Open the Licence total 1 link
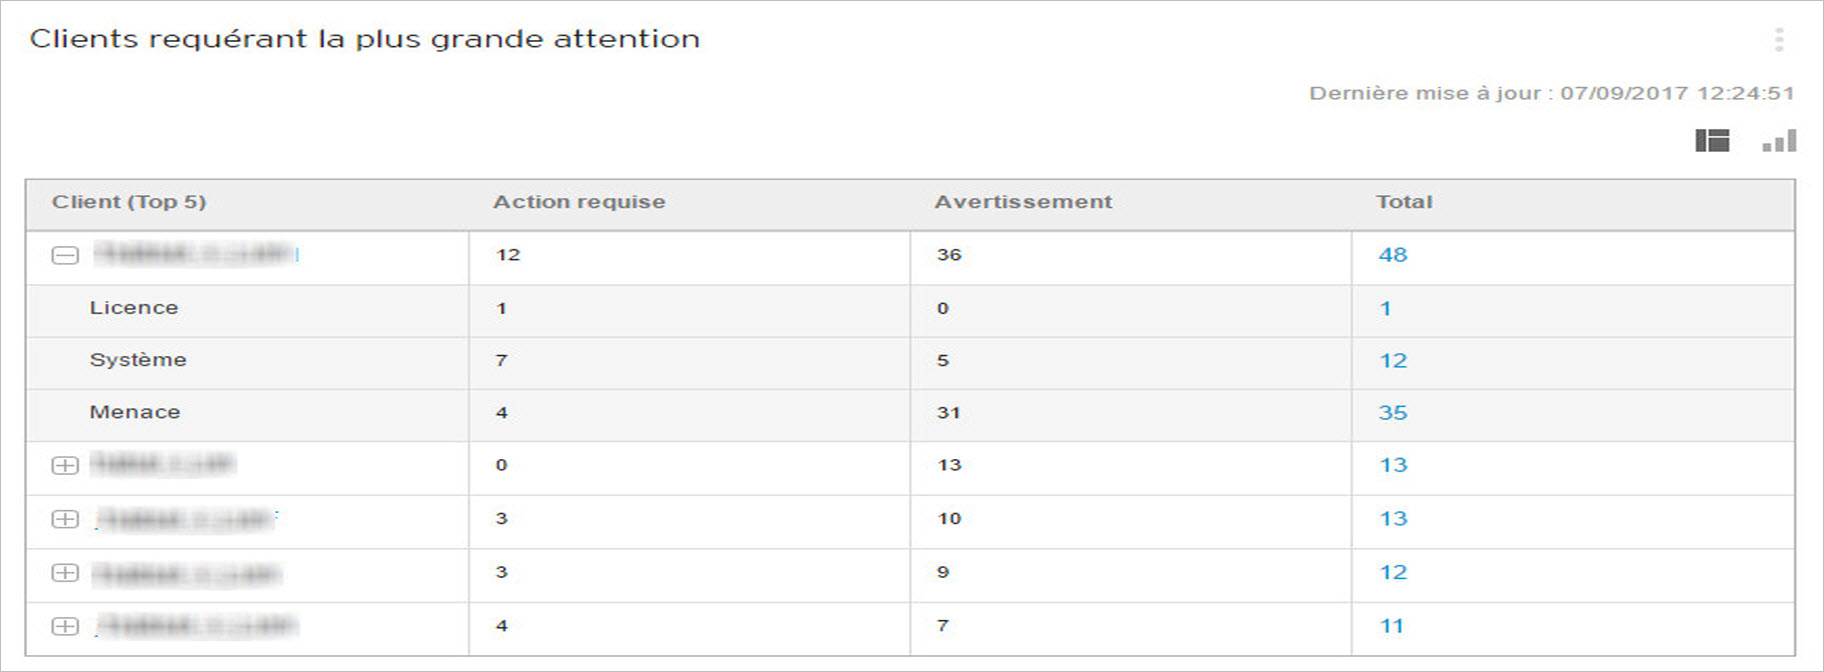The height and width of the screenshot is (672, 1824). [1385, 309]
